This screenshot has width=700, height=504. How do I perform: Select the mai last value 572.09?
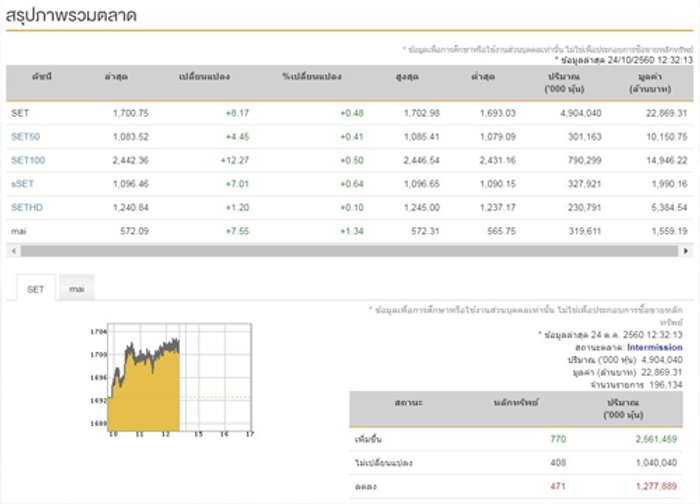[134, 231]
